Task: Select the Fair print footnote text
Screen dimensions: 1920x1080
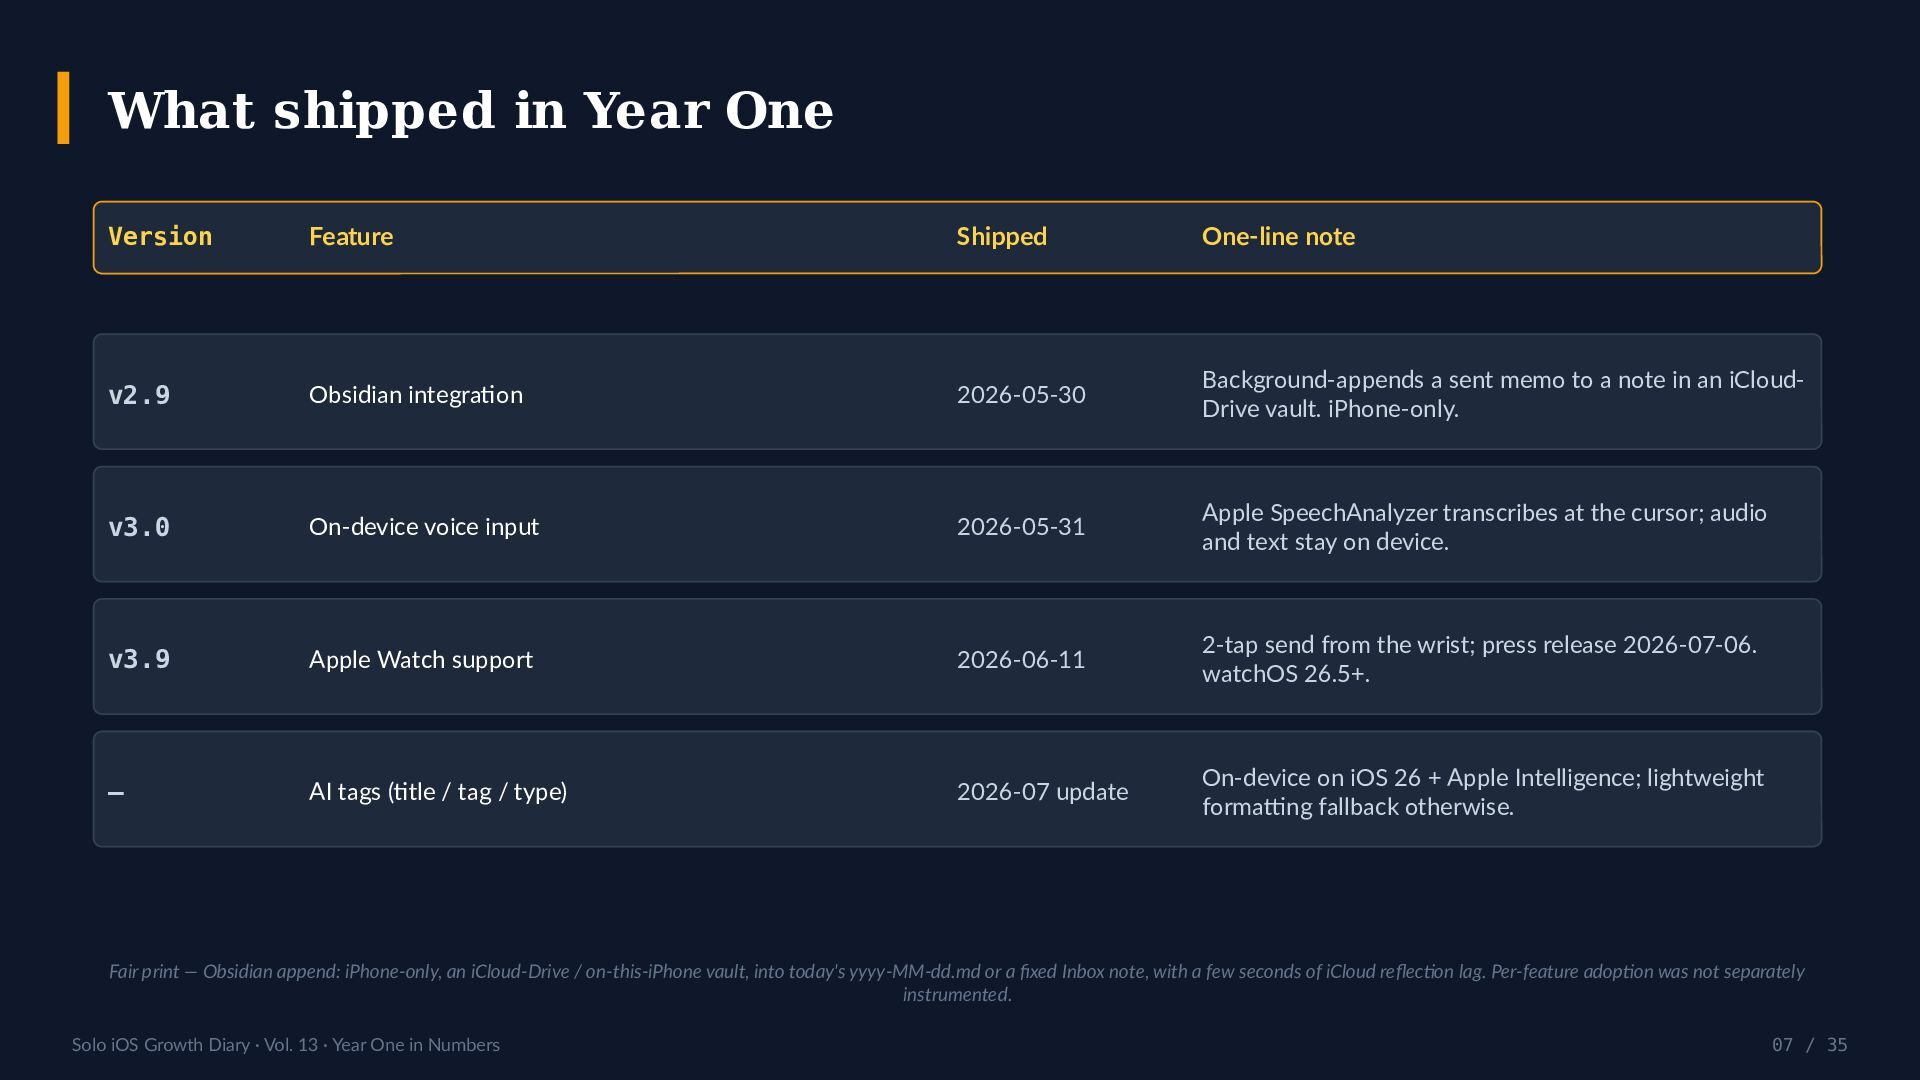Action: [957, 983]
